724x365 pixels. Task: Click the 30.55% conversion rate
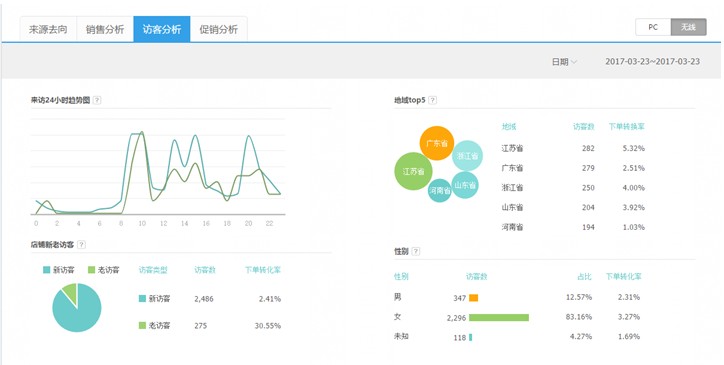(268, 326)
